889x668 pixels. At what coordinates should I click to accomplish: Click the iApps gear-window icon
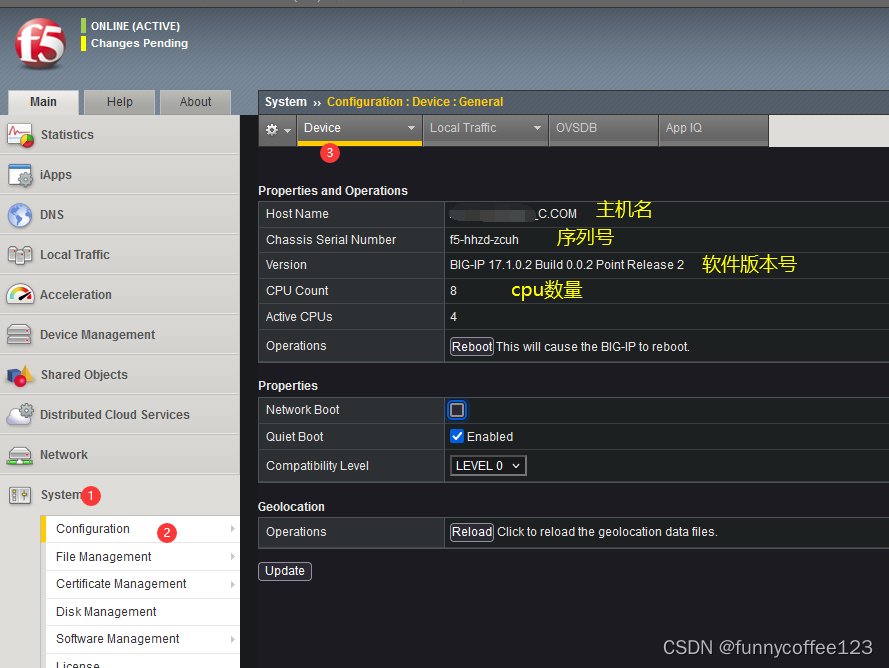(20, 175)
